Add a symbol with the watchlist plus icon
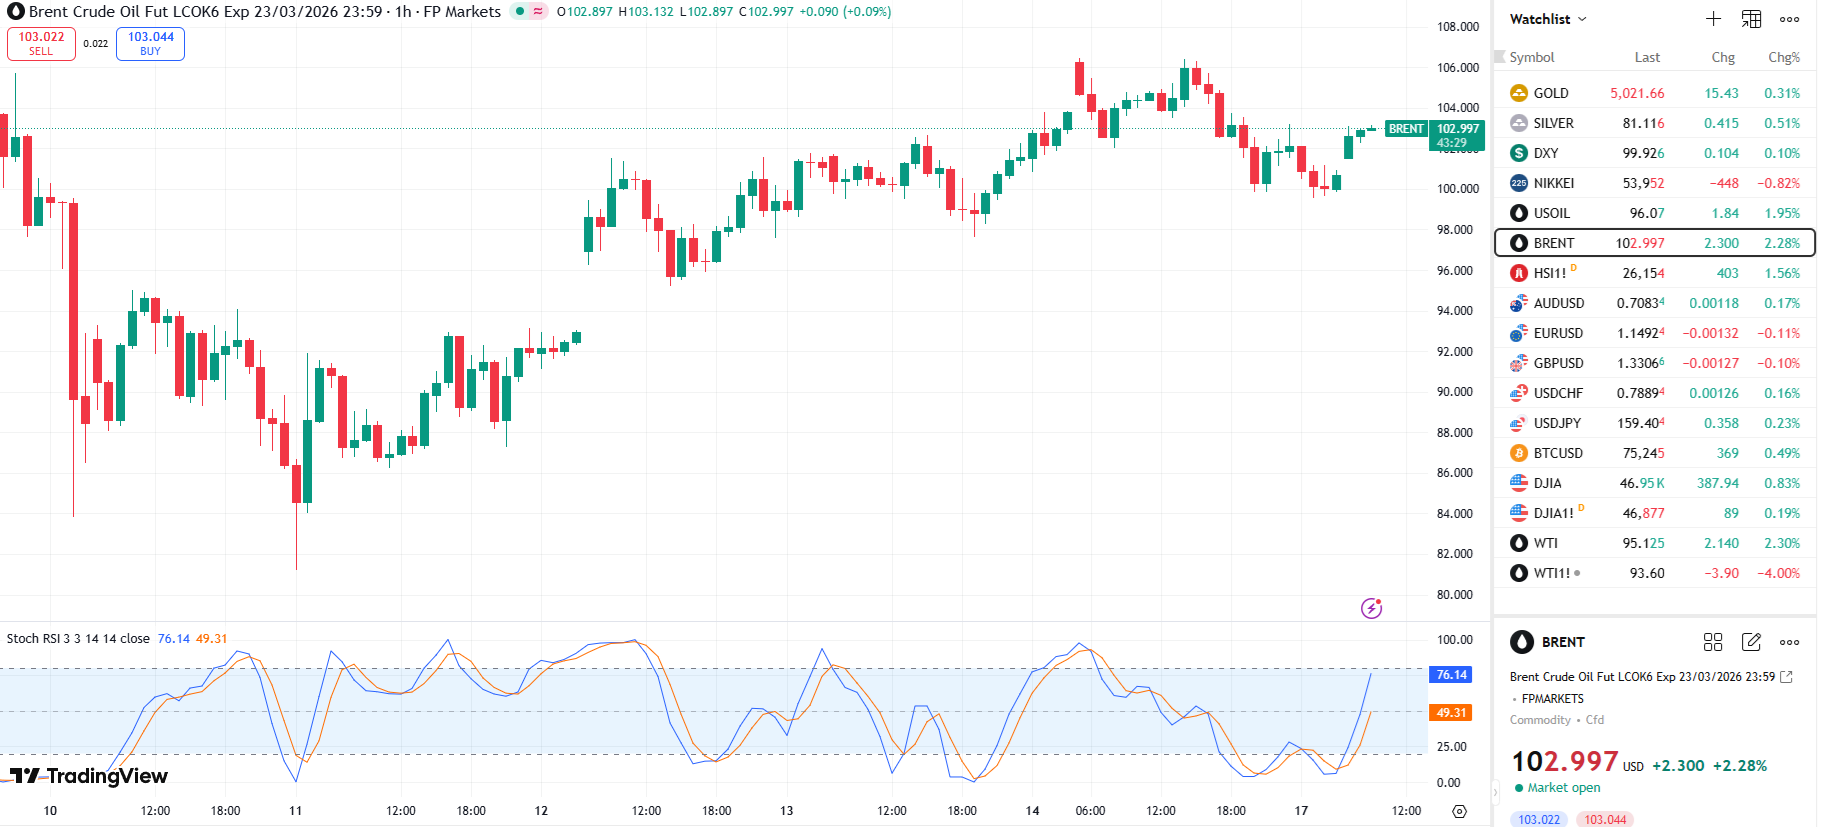This screenshot has height=827, width=1821. pyautogui.click(x=1713, y=19)
